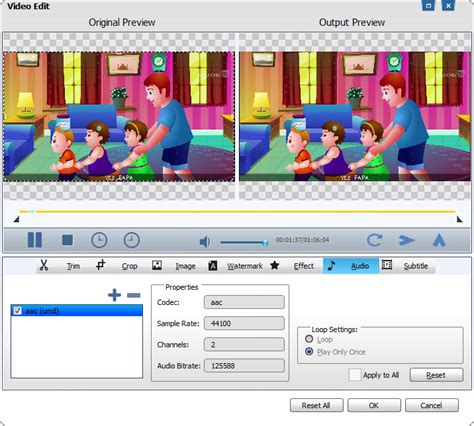The width and height of the screenshot is (474, 426).
Task: Uncheck the aac (und) track checkbox
Action: (17, 311)
